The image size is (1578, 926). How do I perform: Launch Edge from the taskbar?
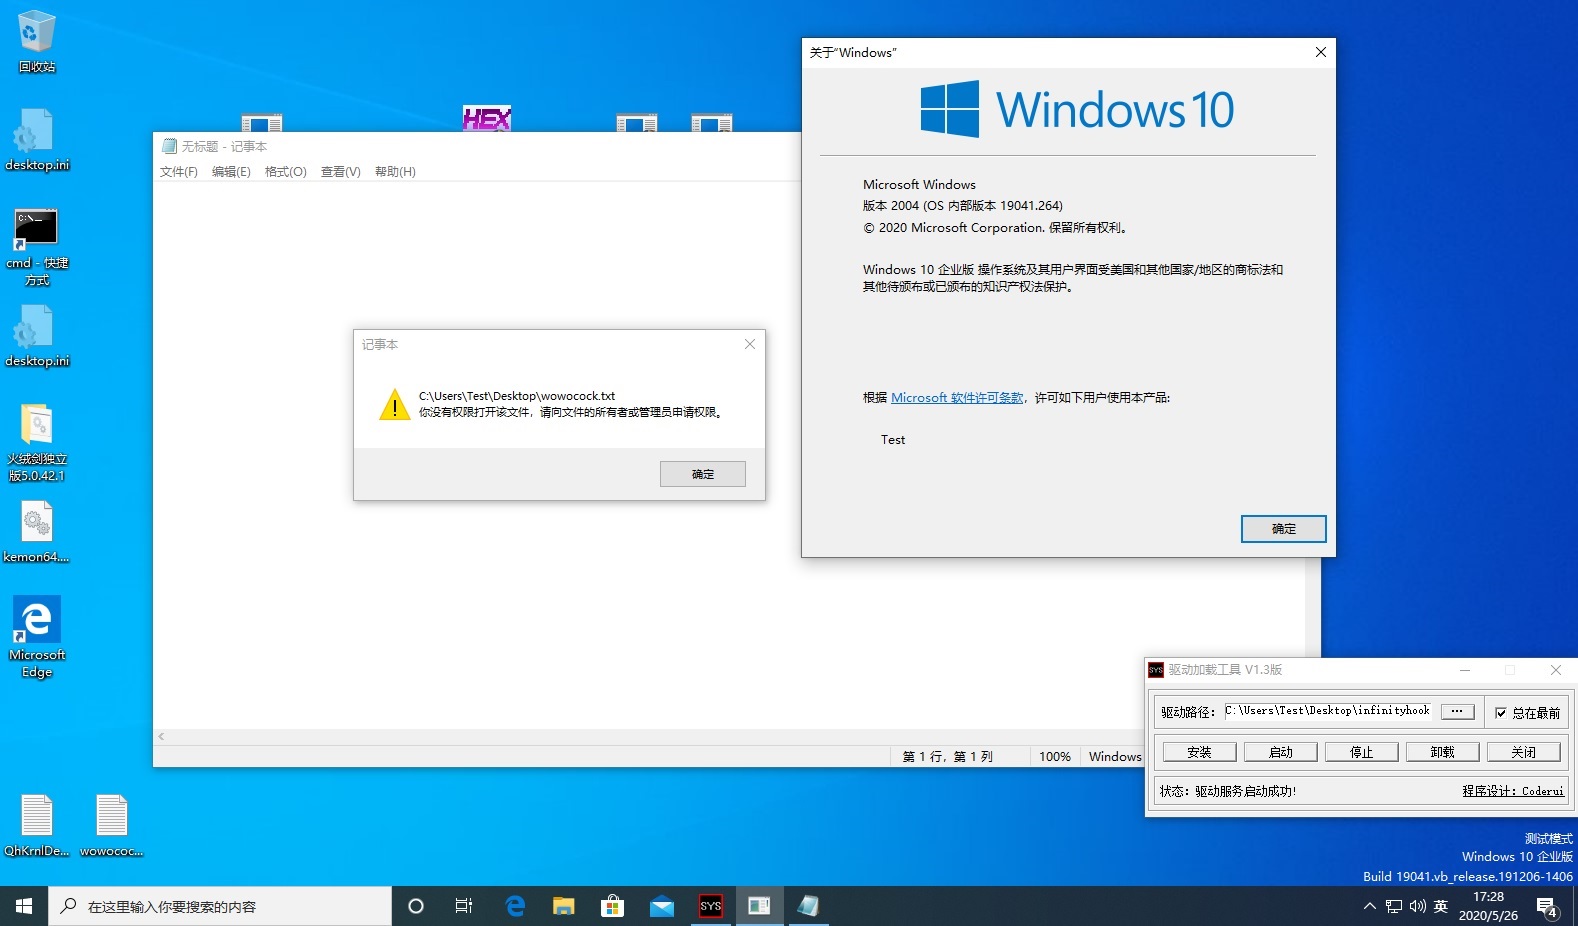click(515, 906)
